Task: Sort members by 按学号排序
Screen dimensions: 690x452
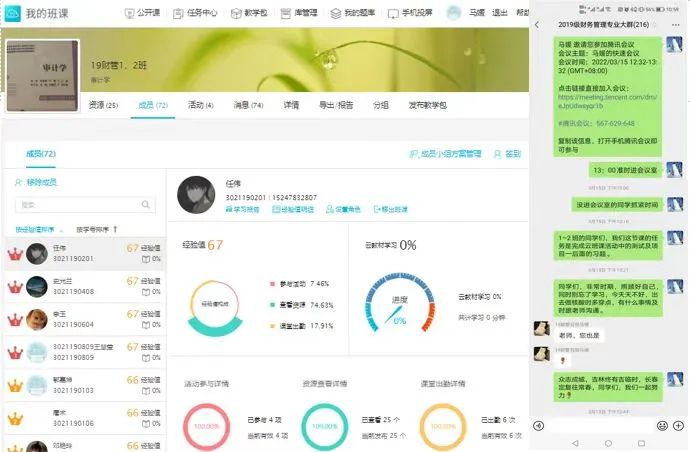Action: 95,229
